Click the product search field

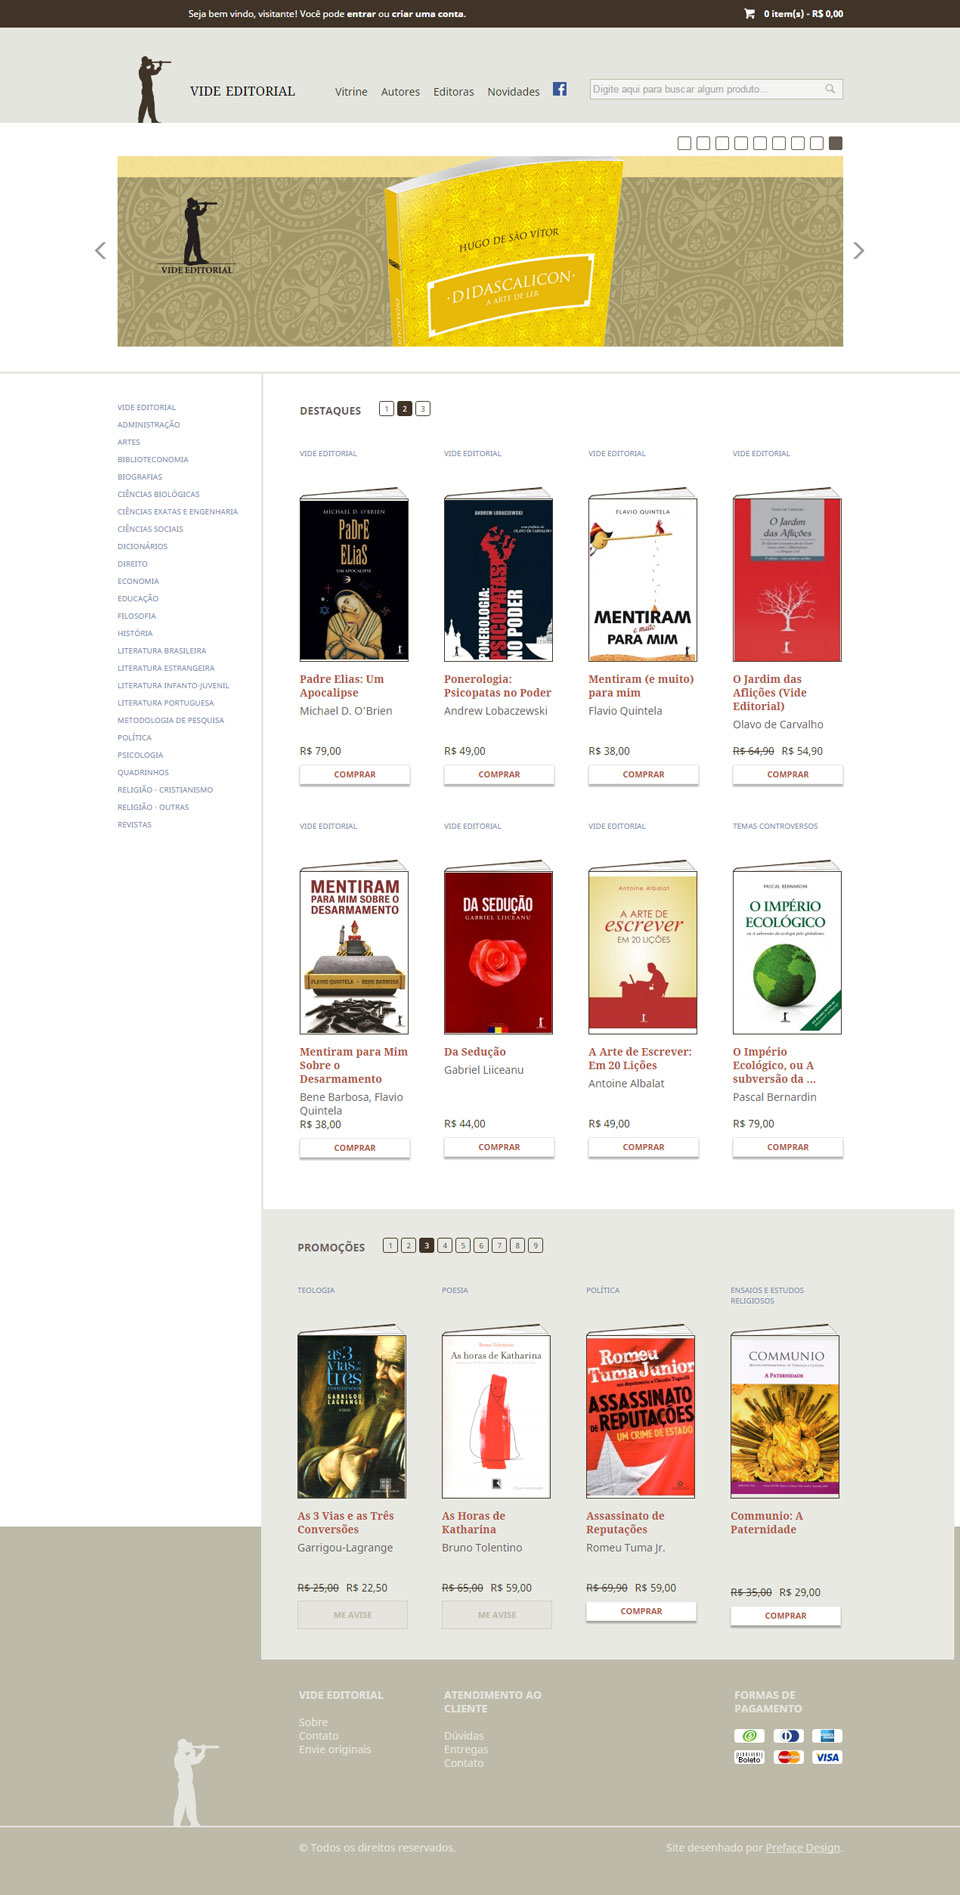pyautogui.click(x=716, y=89)
